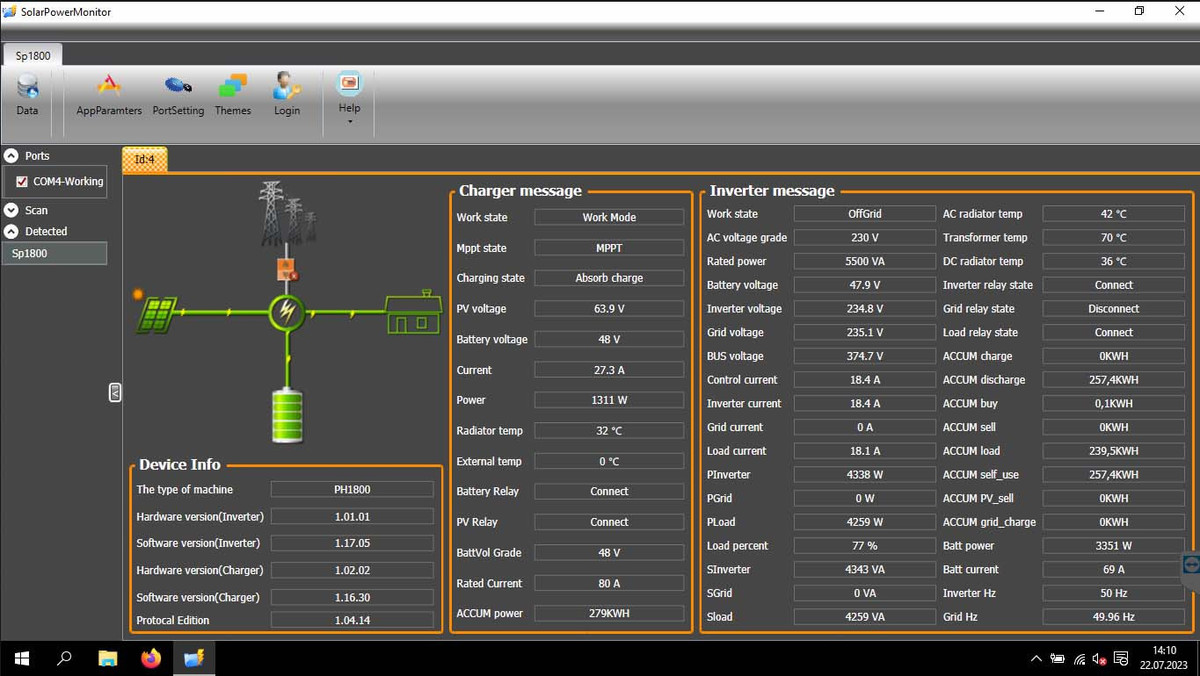Select Sp1800 in the Detected list
The width and height of the screenshot is (1200, 676).
pos(54,254)
